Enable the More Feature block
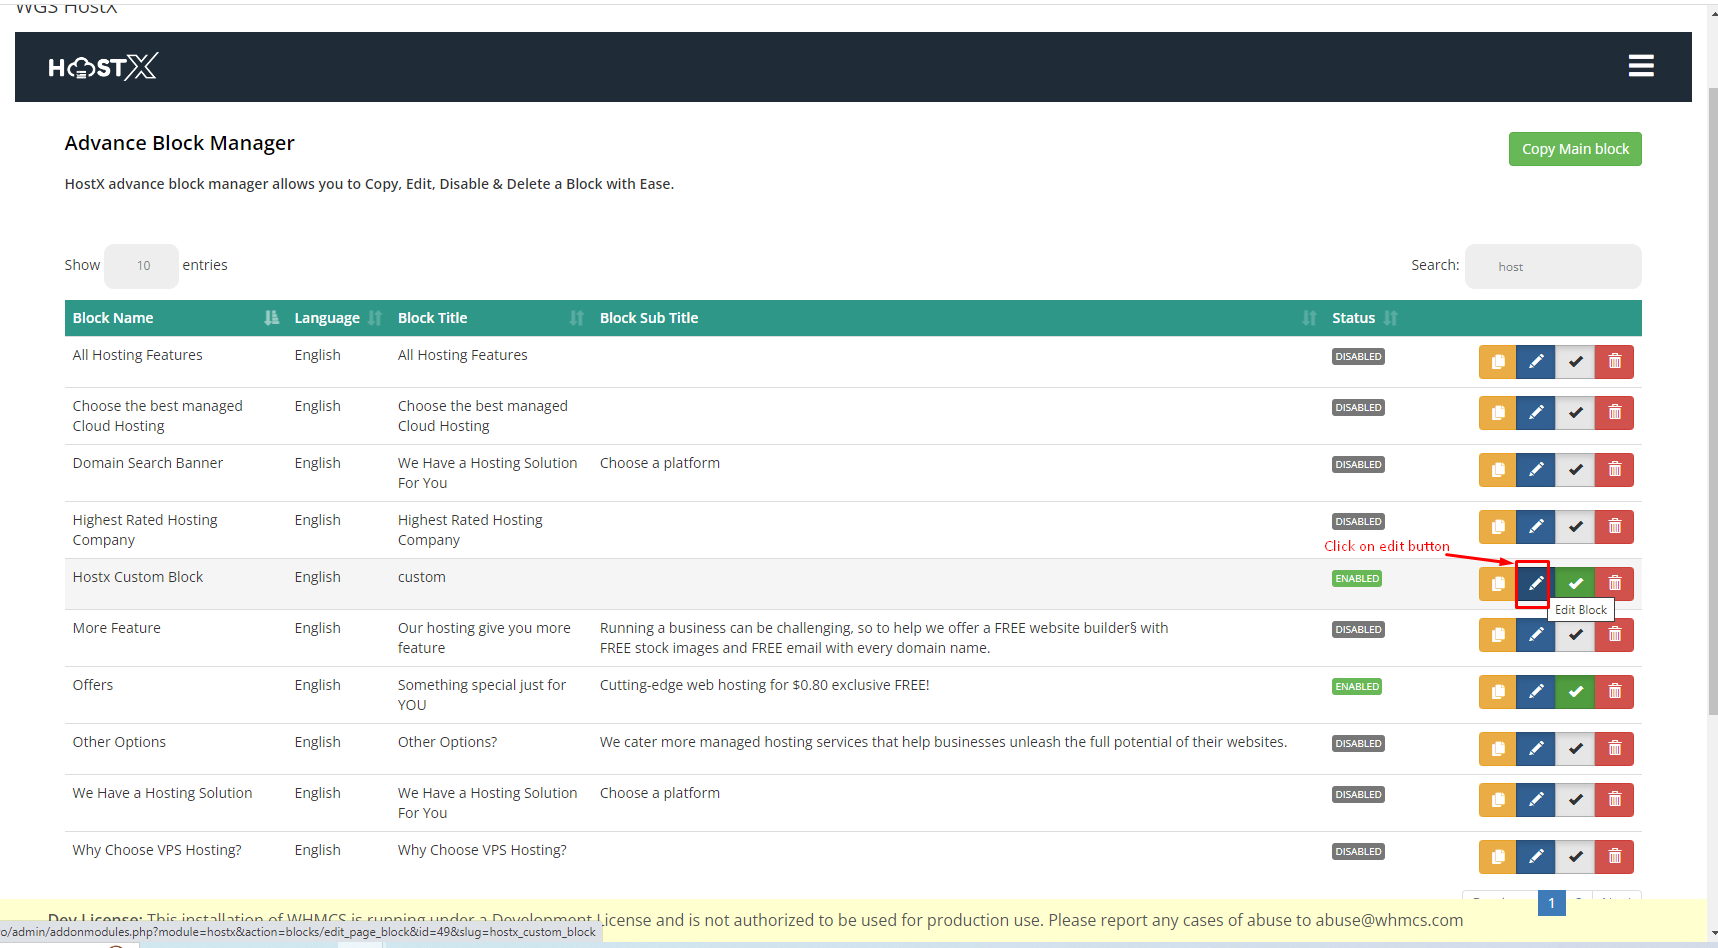Screen dimensions: 1718x948 pos(1575,637)
